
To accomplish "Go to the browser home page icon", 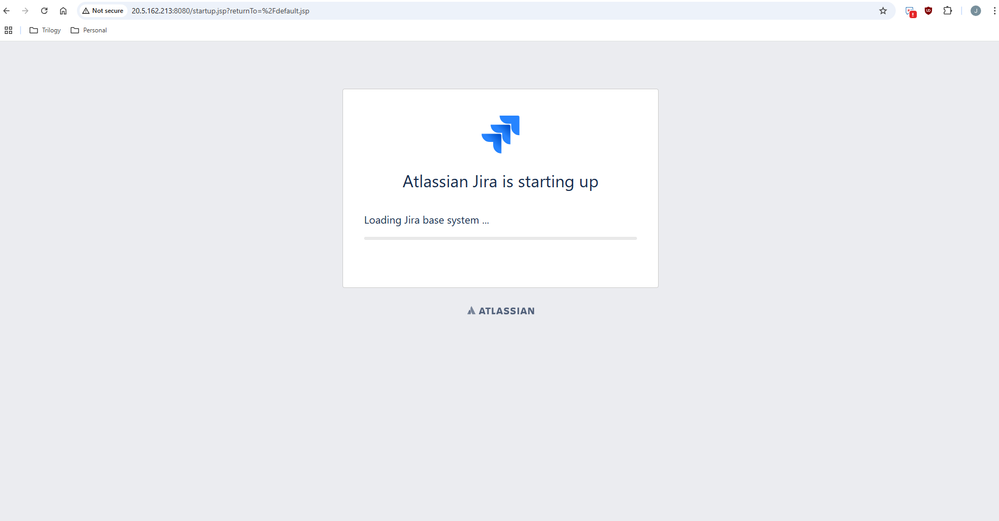I will tap(63, 11).
